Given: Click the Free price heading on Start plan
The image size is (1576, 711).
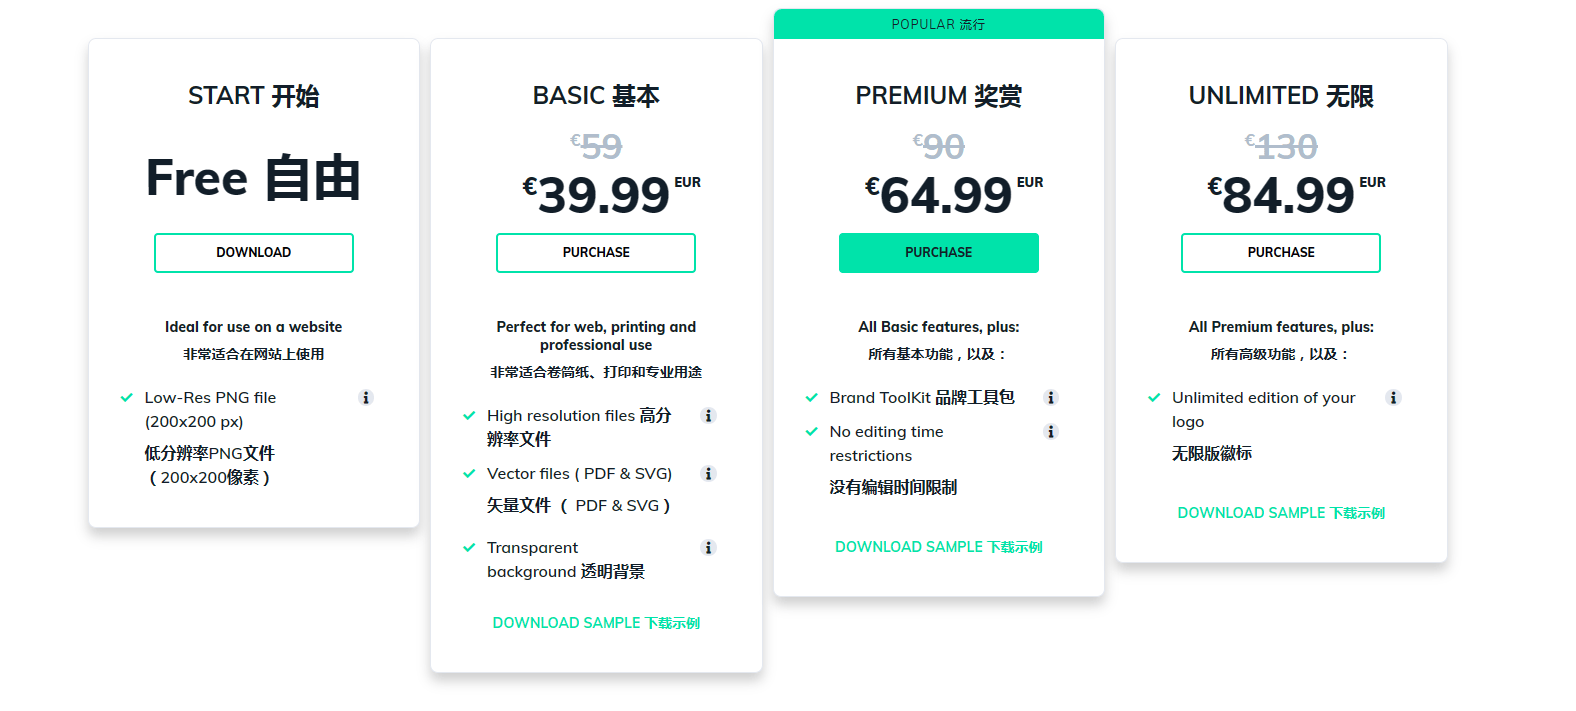Looking at the screenshot, I should (x=253, y=178).
